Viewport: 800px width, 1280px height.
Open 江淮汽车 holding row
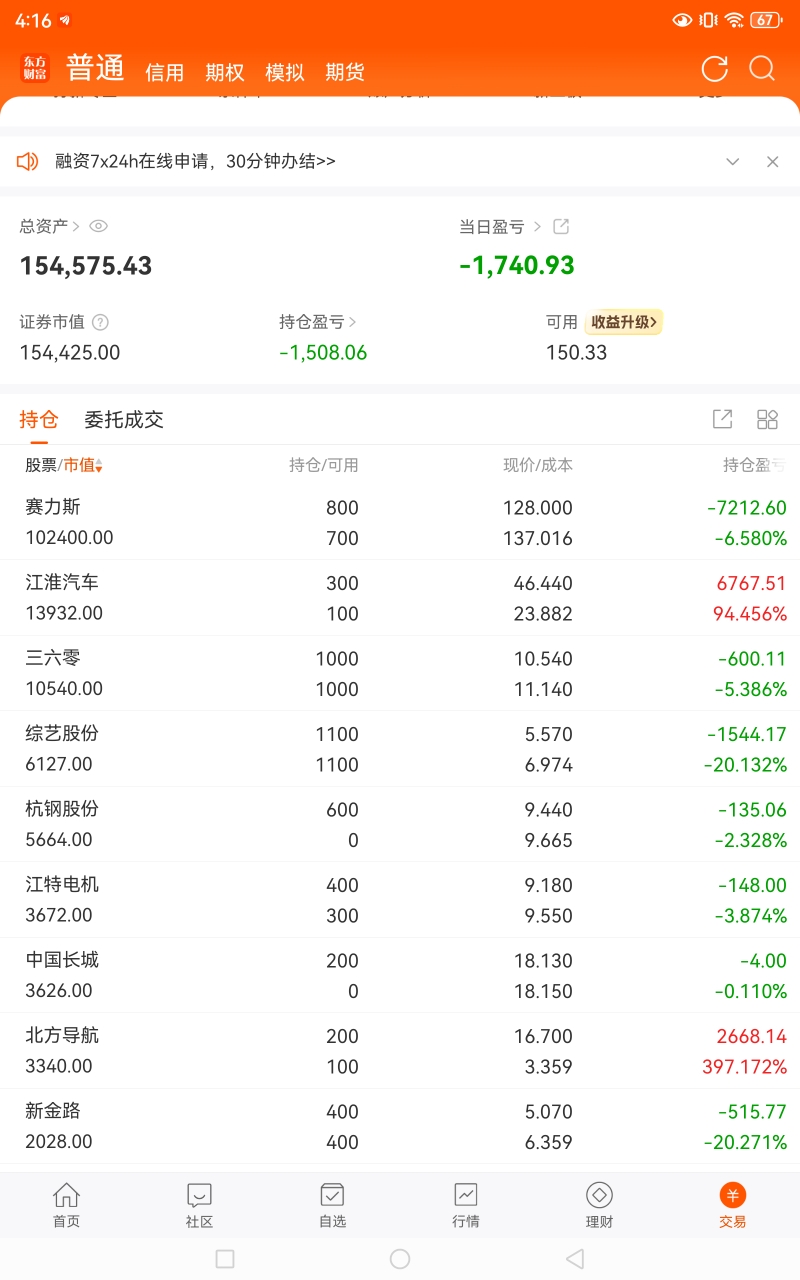click(400, 598)
